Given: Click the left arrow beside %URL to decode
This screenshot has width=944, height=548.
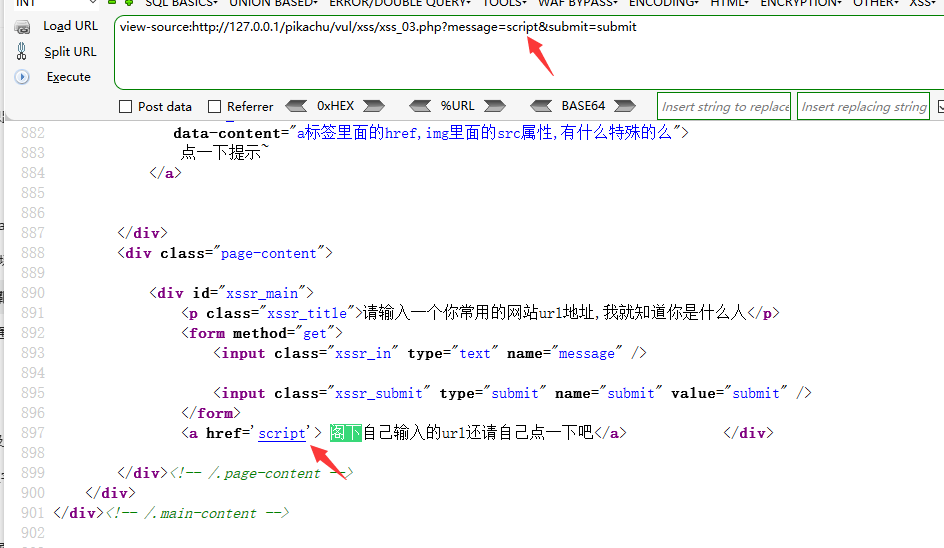Looking at the screenshot, I should [420, 106].
